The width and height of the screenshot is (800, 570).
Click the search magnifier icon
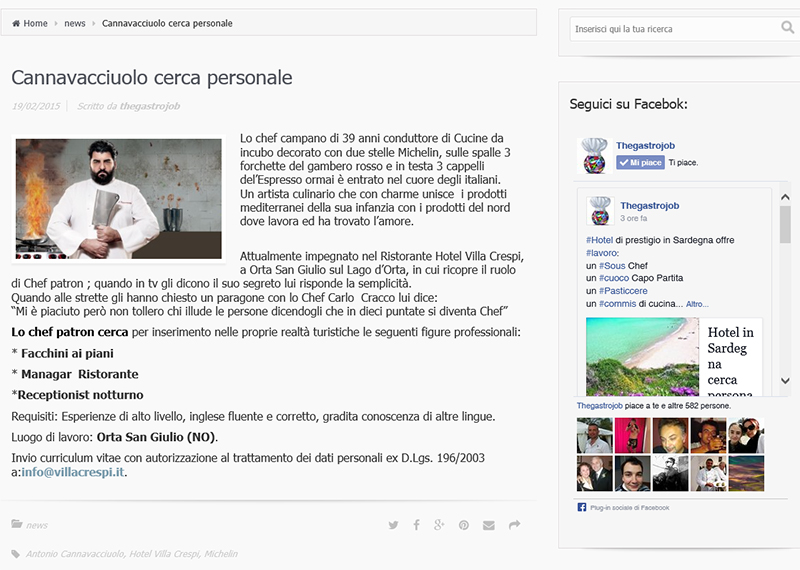pyautogui.click(x=787, y=28)
